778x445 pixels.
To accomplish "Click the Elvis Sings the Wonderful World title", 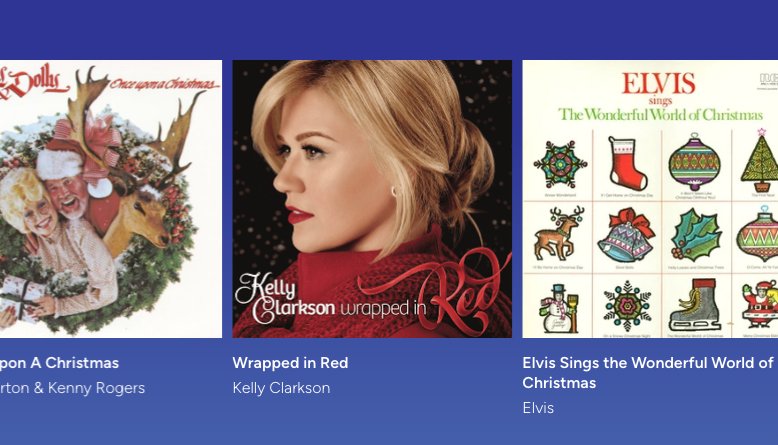I will click(650, 373).
